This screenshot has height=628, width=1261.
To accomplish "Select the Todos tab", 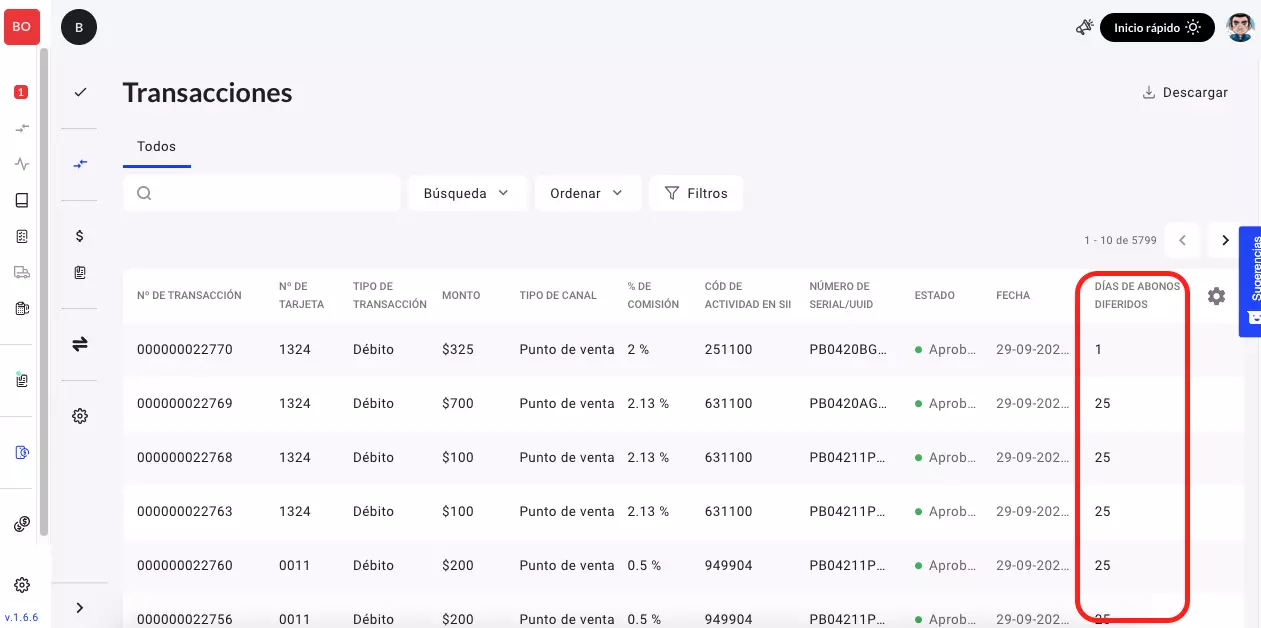I will [x=156, y=147].
